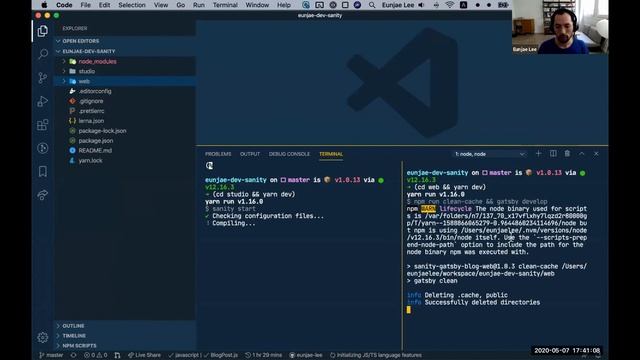
Task: Click the webcam video thumbnail
Action: tap(560, 27)
